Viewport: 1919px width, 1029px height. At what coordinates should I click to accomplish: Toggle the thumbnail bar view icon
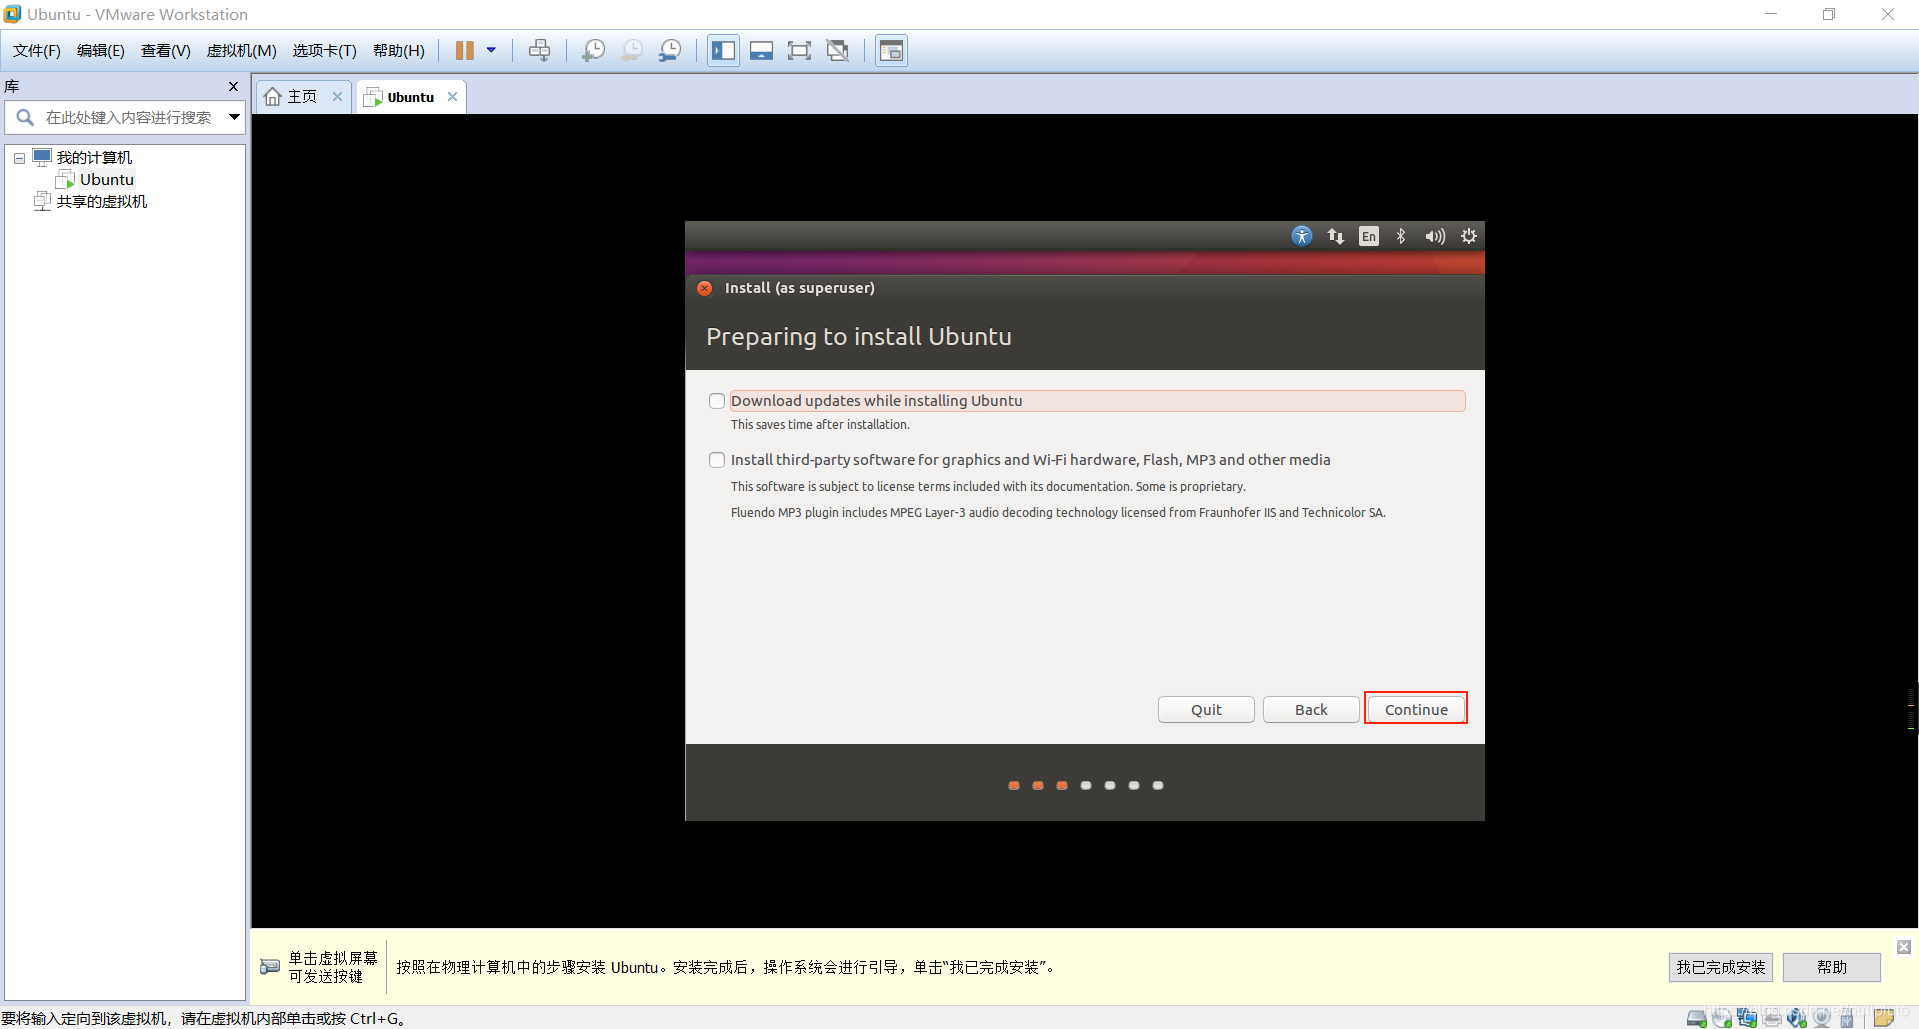point(761,50)
